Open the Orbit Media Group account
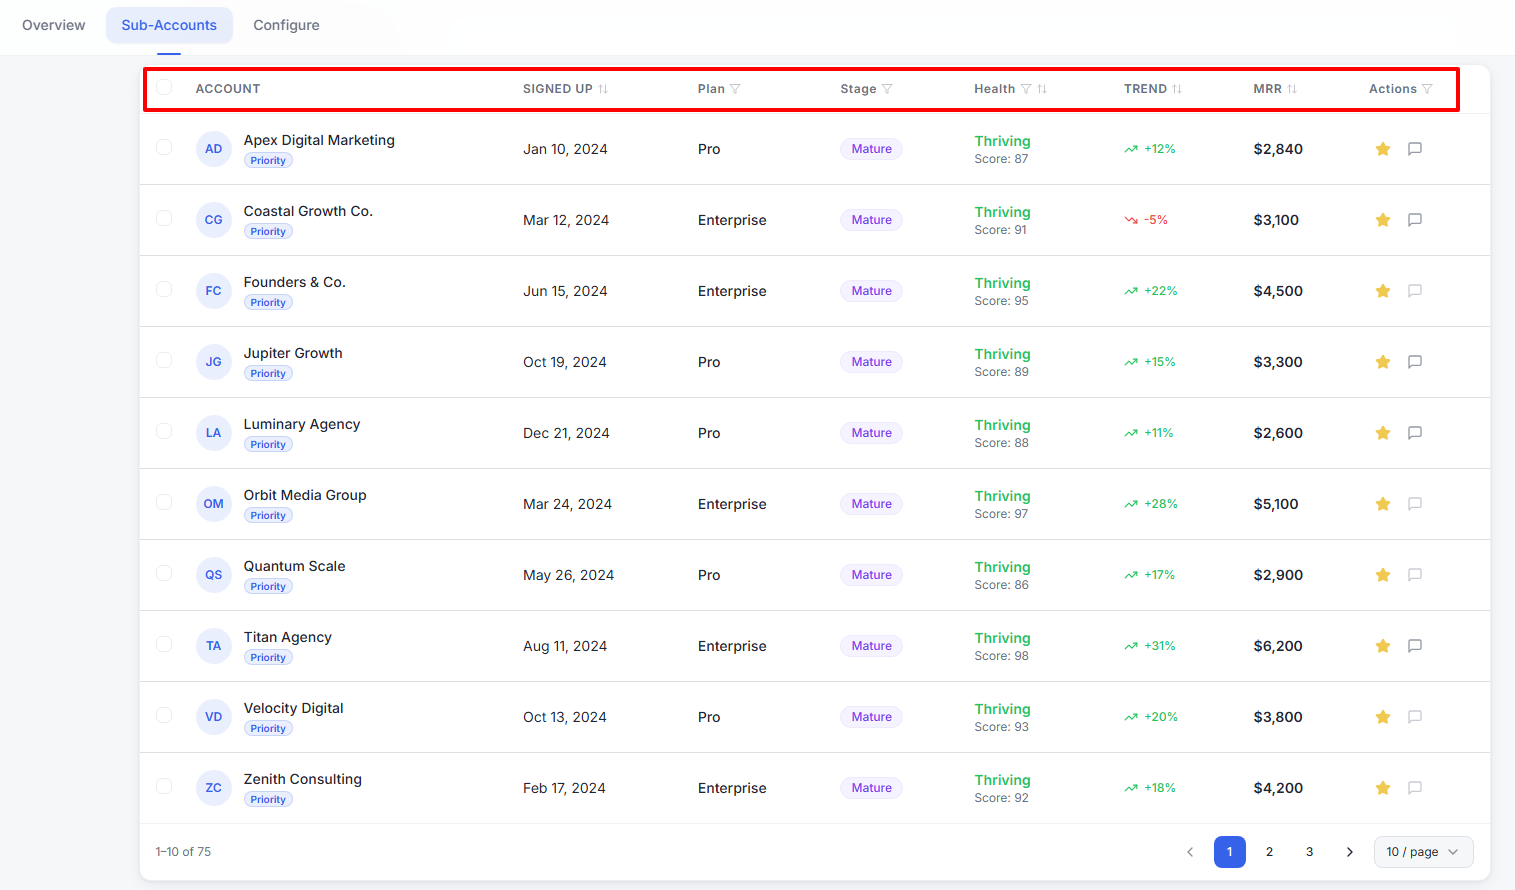The height and width of the screenshot is (890, 1515). [305, 495]
